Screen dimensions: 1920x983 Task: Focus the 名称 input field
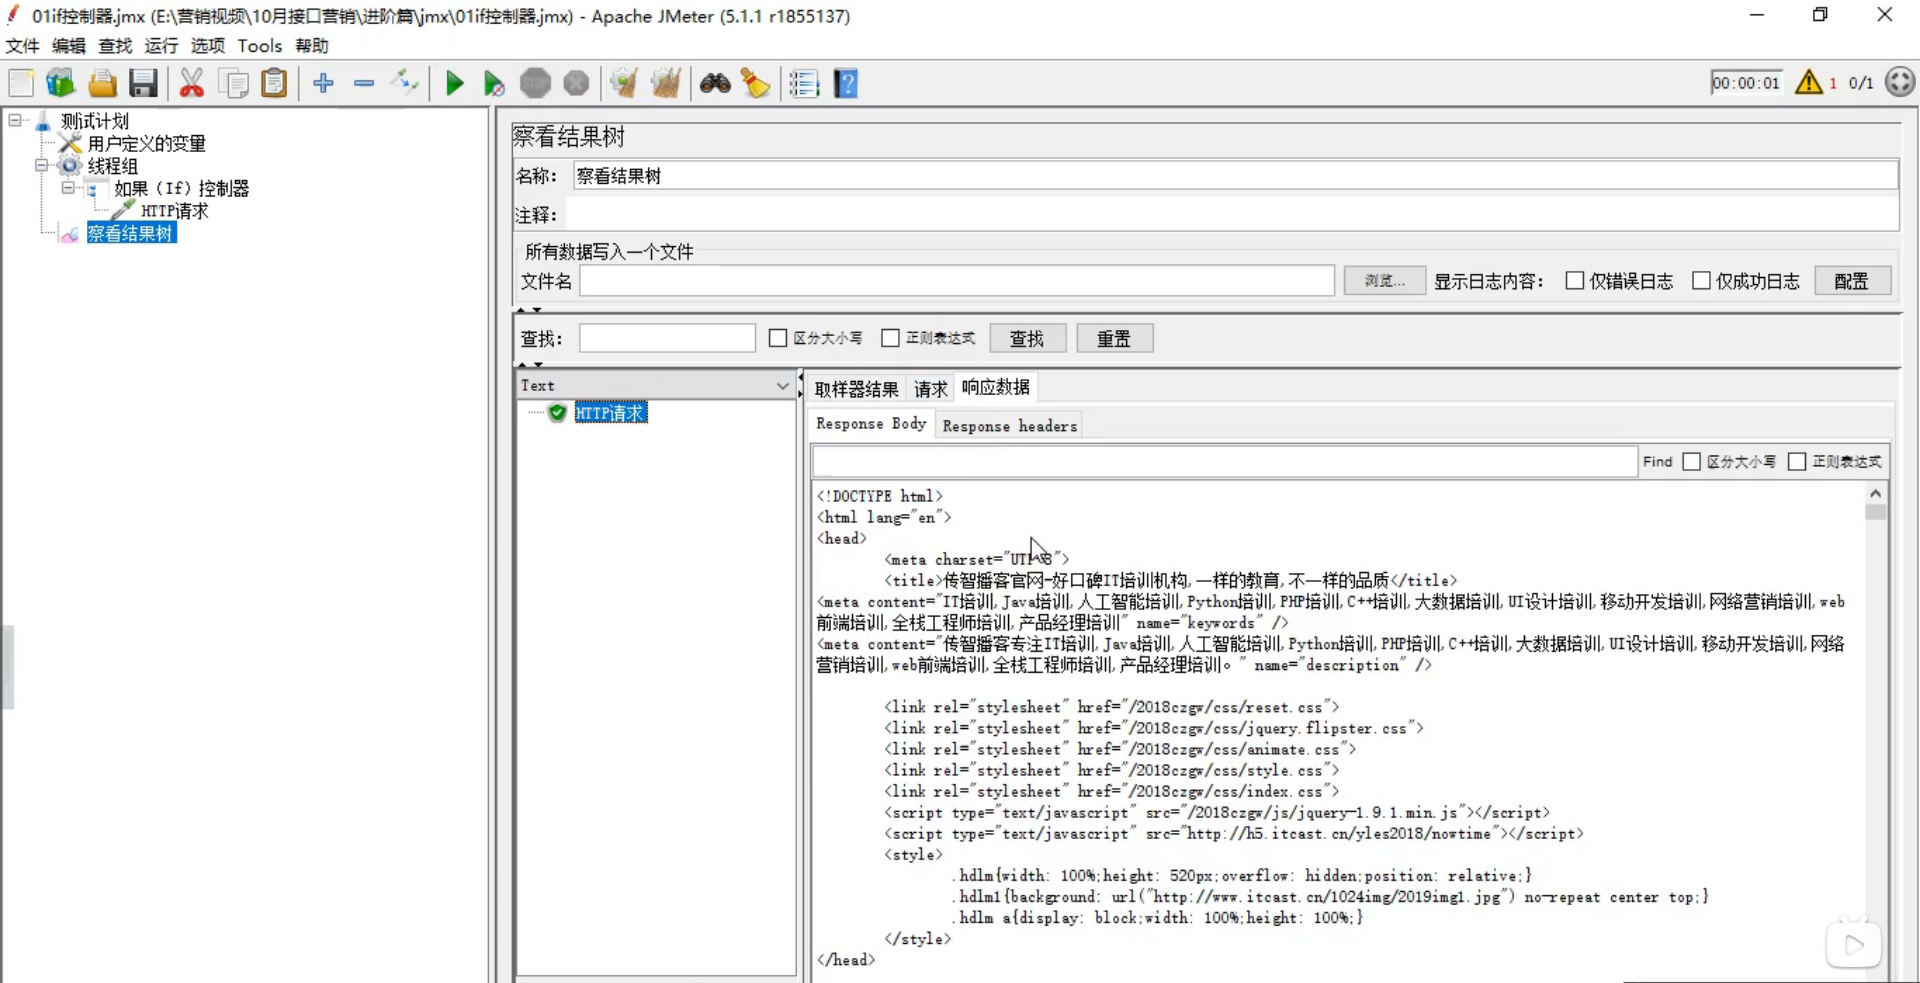(x=1235, y=176)
